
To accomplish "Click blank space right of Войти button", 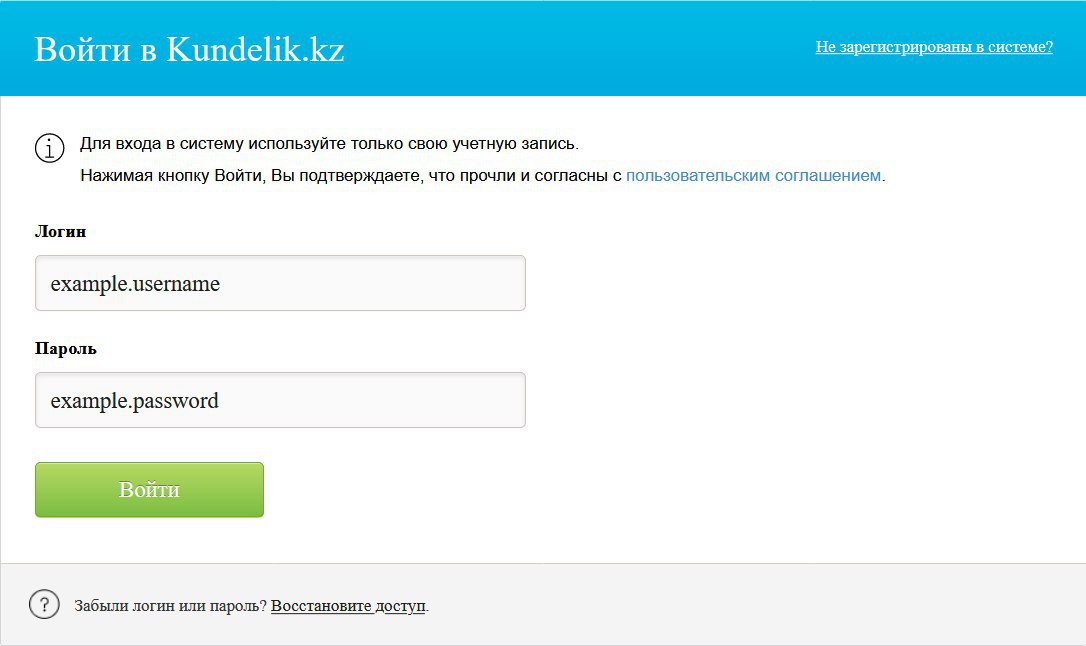I will pyautogui.click(x=623, y=490).
